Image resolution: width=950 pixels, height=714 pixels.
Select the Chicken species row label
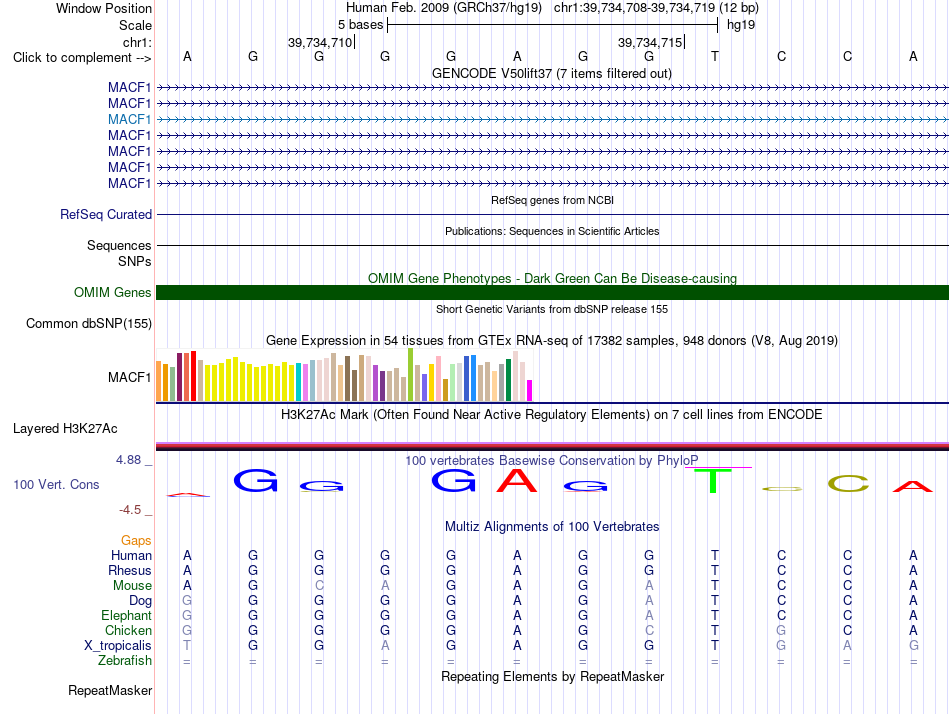coord(128,630)
